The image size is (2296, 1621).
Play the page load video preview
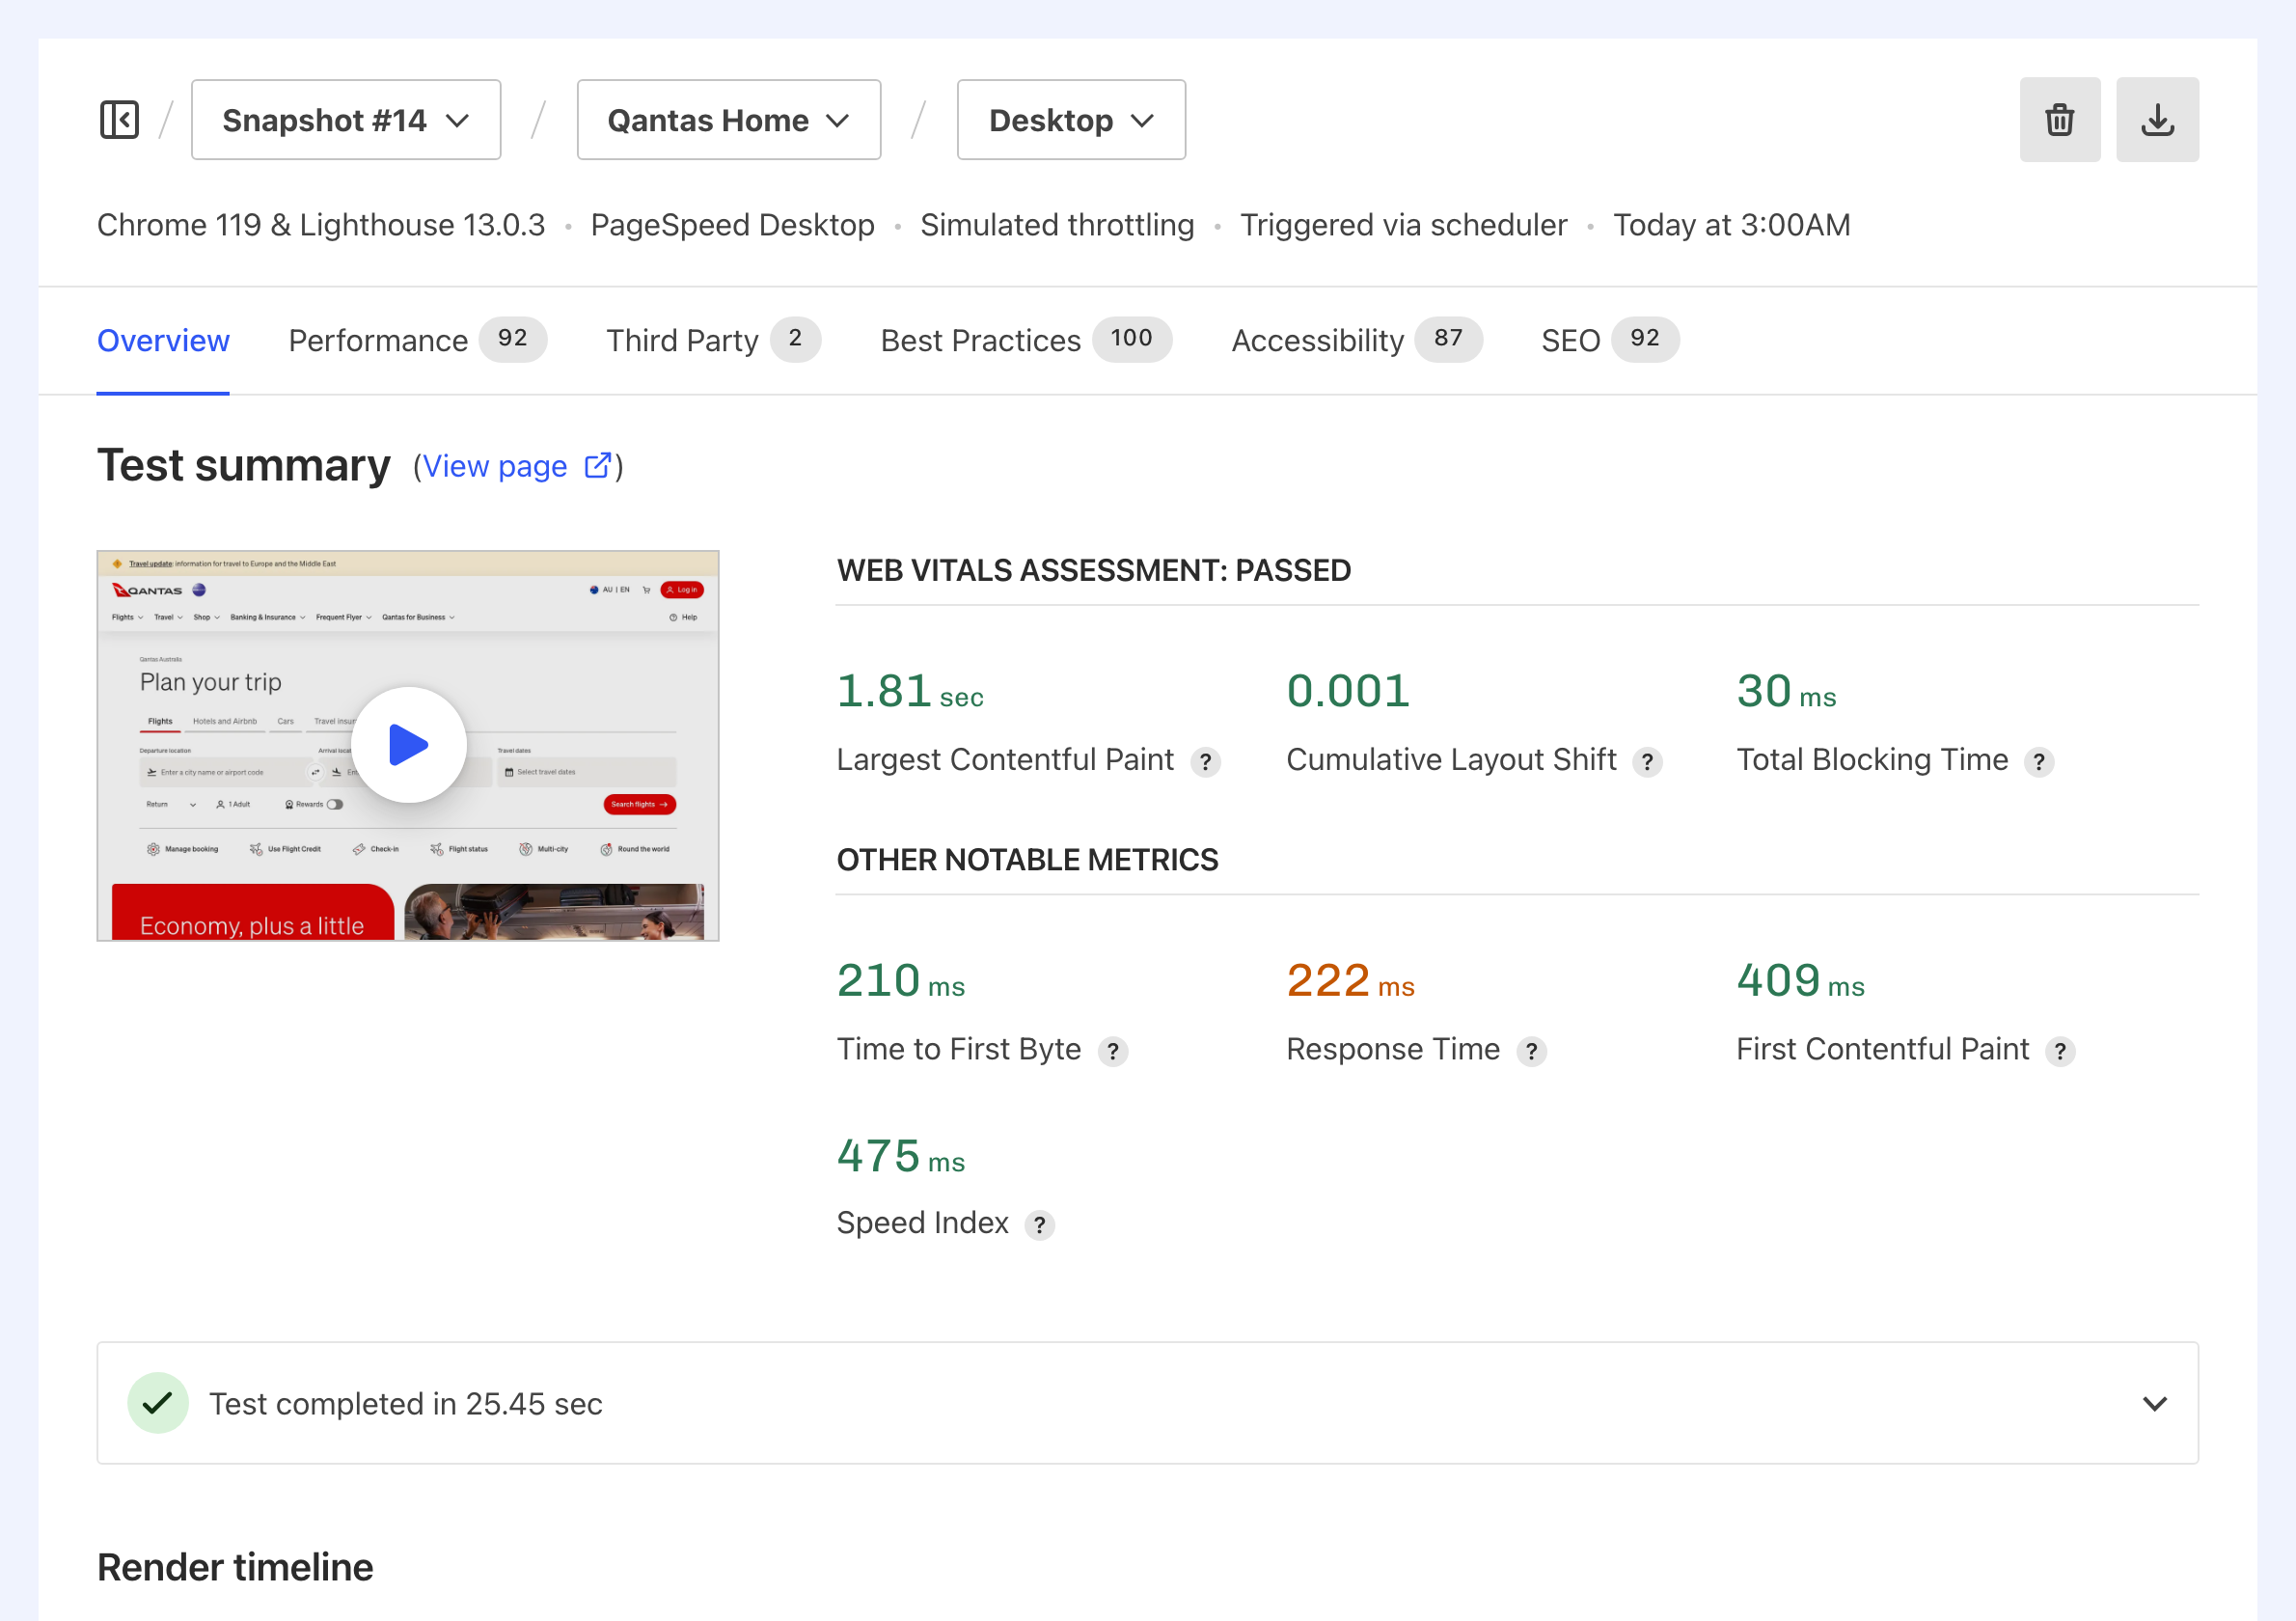point(407,744)
